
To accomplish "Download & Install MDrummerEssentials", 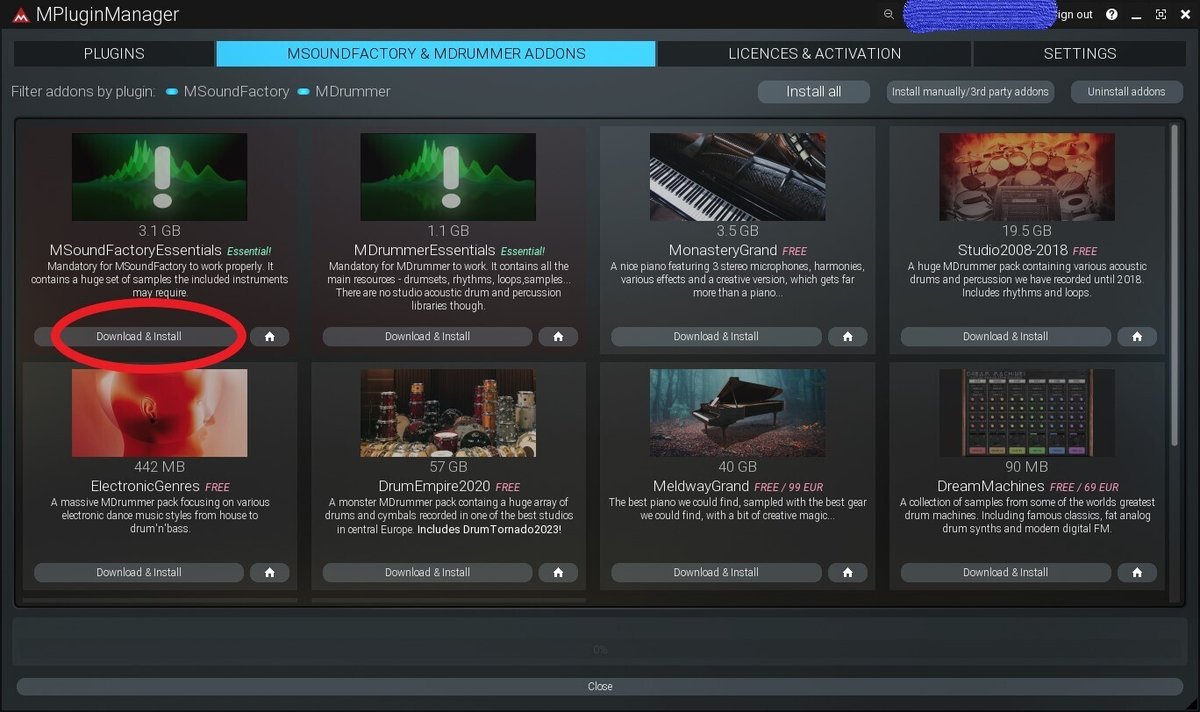I will pyautogui.click(x=428, y=337).
